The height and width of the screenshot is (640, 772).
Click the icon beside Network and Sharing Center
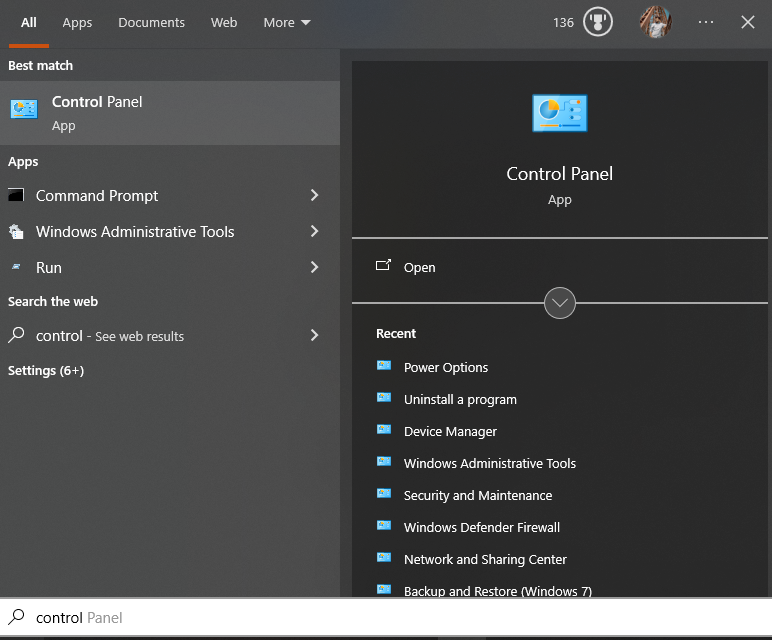pos(384,557)
